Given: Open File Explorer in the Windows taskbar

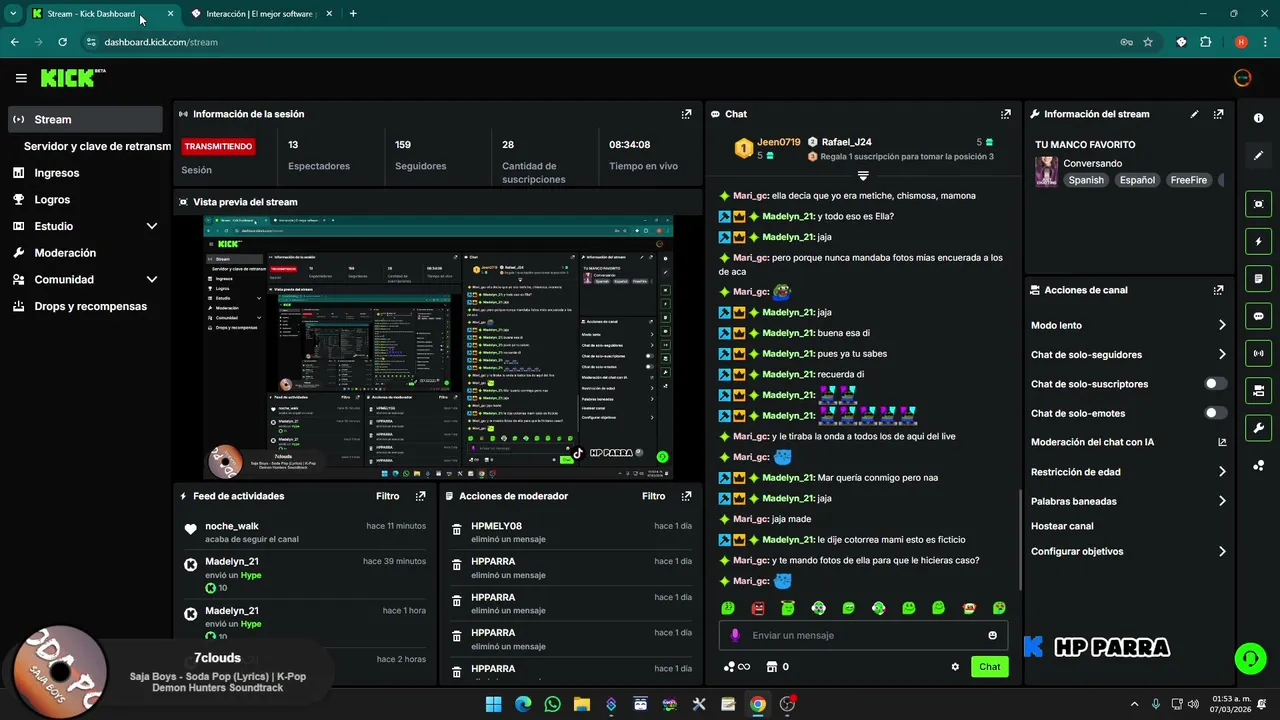Looking at the screenshot, I should point(581,704).
